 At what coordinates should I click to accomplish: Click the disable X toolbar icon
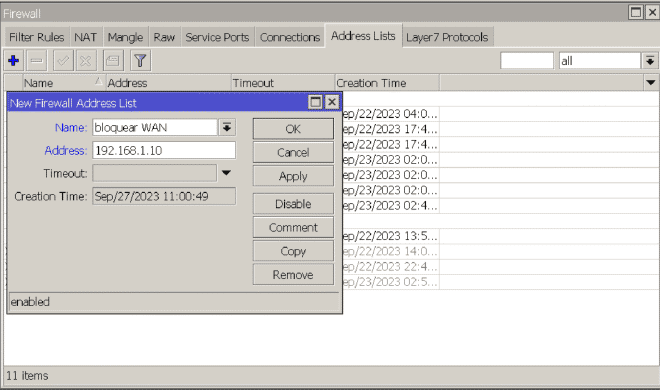(86, 61)
